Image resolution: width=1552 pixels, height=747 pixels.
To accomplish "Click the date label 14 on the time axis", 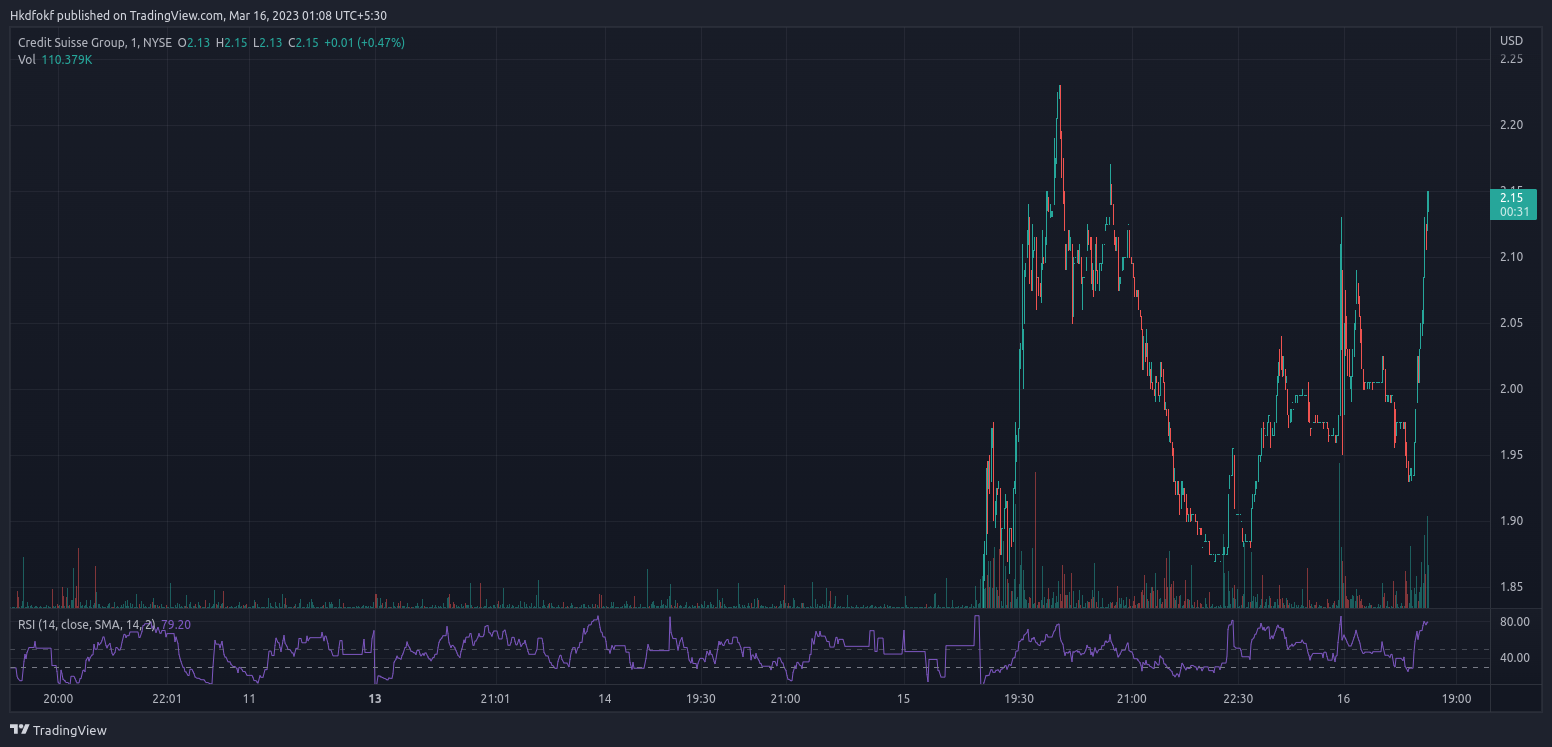I will pos(604,699).
